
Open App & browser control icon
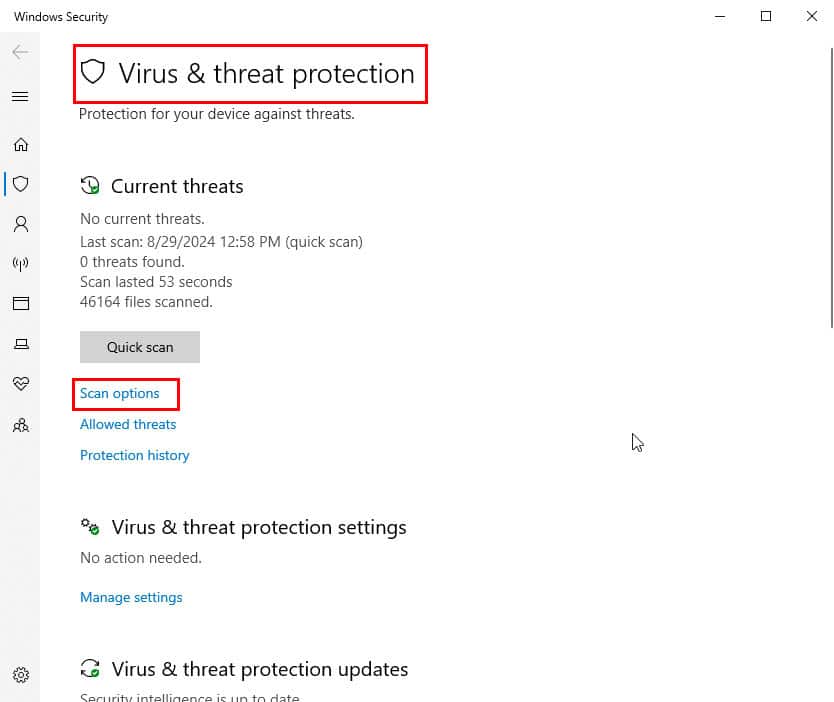click(21, 304)
